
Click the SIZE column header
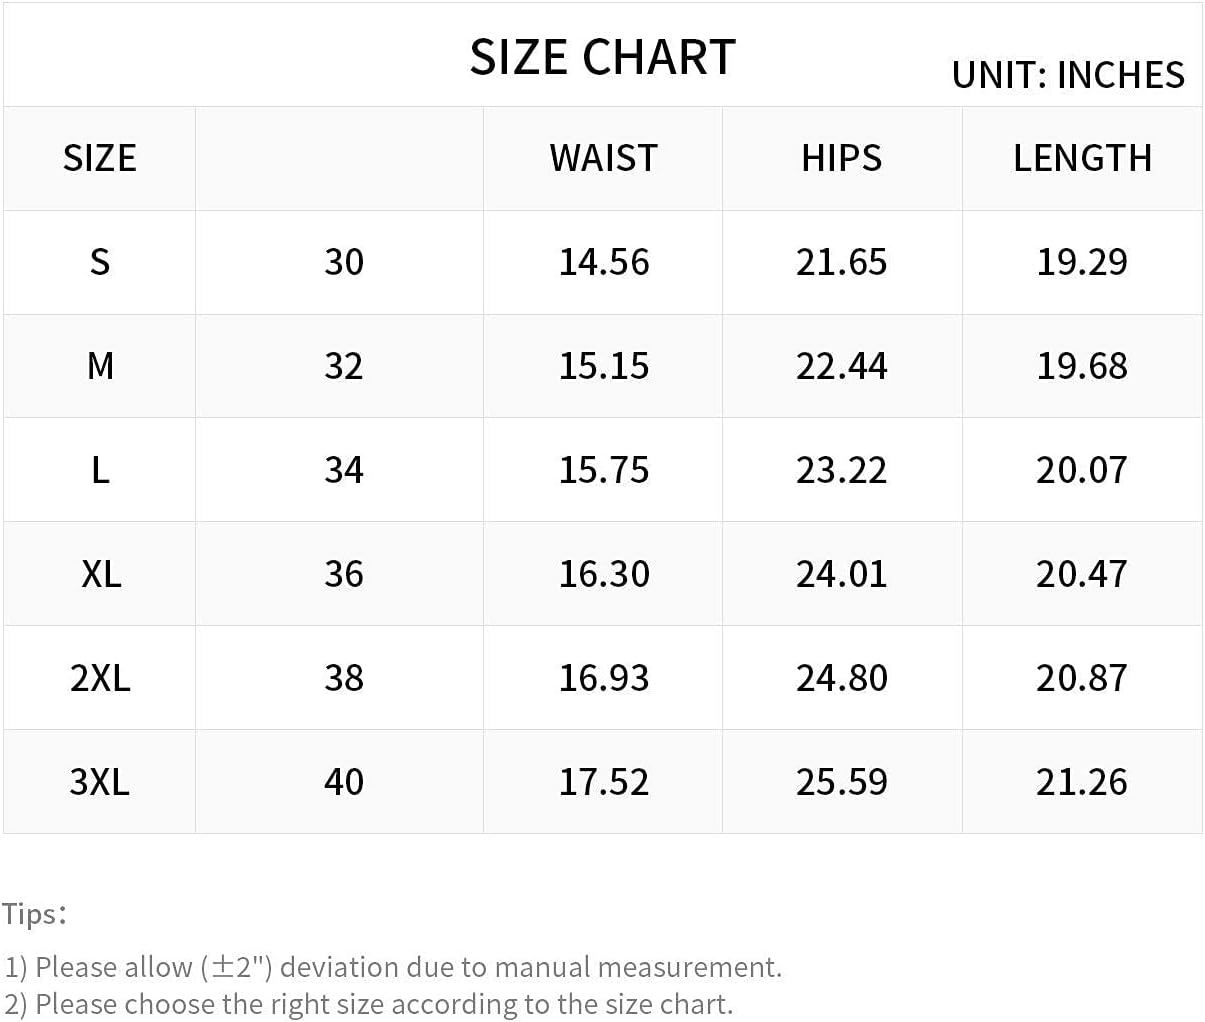pos(100,158)
